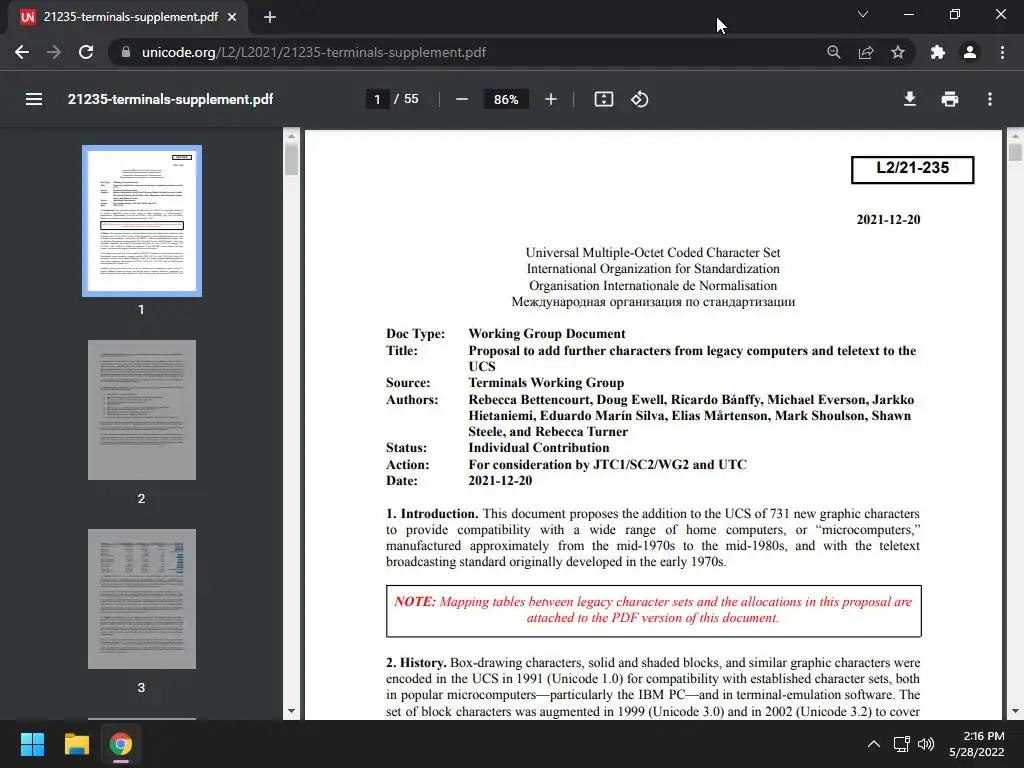Click thumbnail panel scroll up arrow
The width and height of the screenshot is (1024, 768).
[291, 136]
